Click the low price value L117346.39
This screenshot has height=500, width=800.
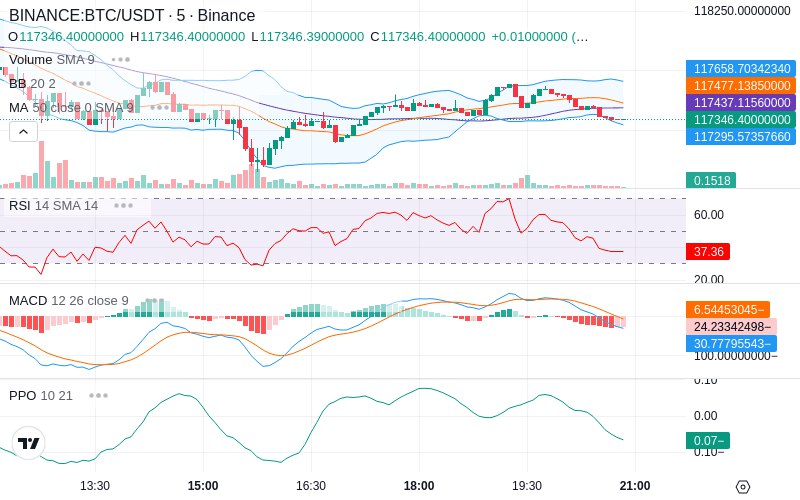[308, 37]
